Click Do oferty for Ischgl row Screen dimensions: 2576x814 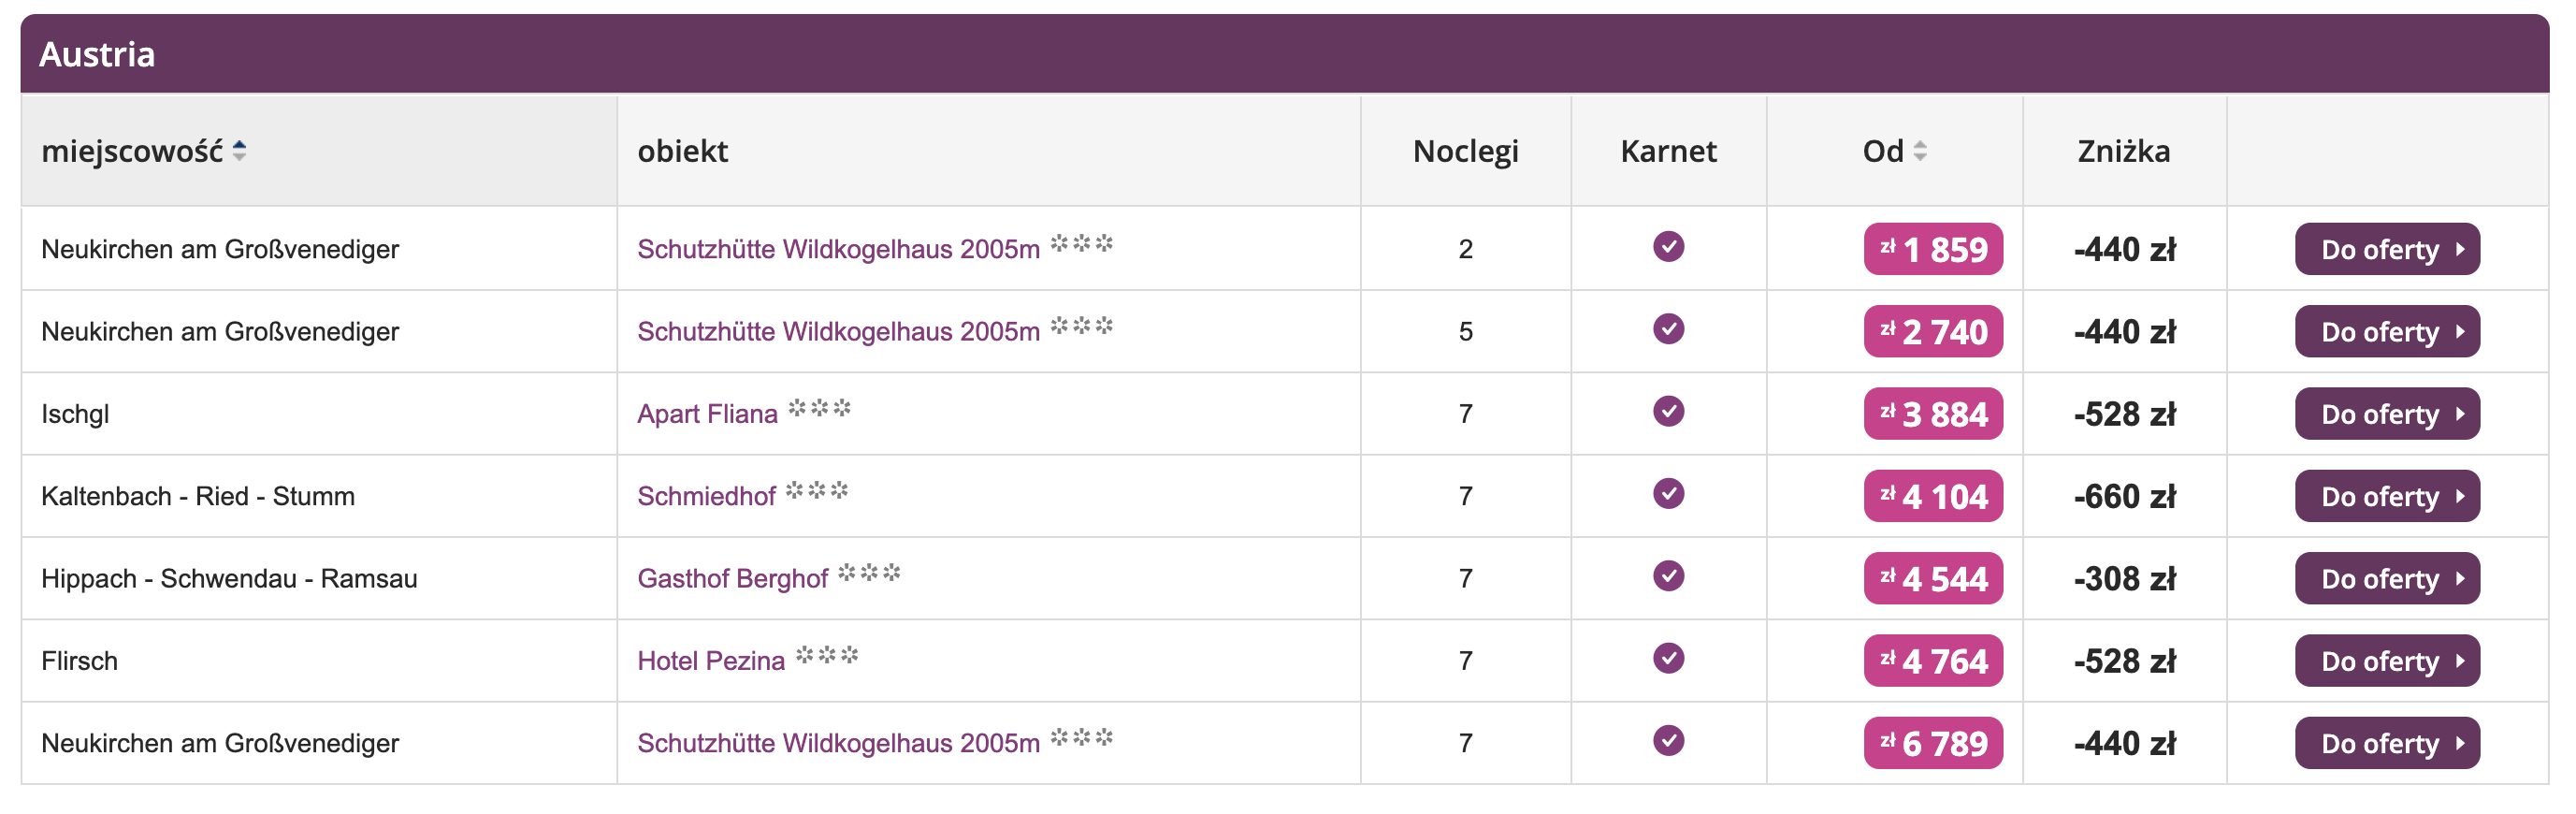pos(2387,414)
